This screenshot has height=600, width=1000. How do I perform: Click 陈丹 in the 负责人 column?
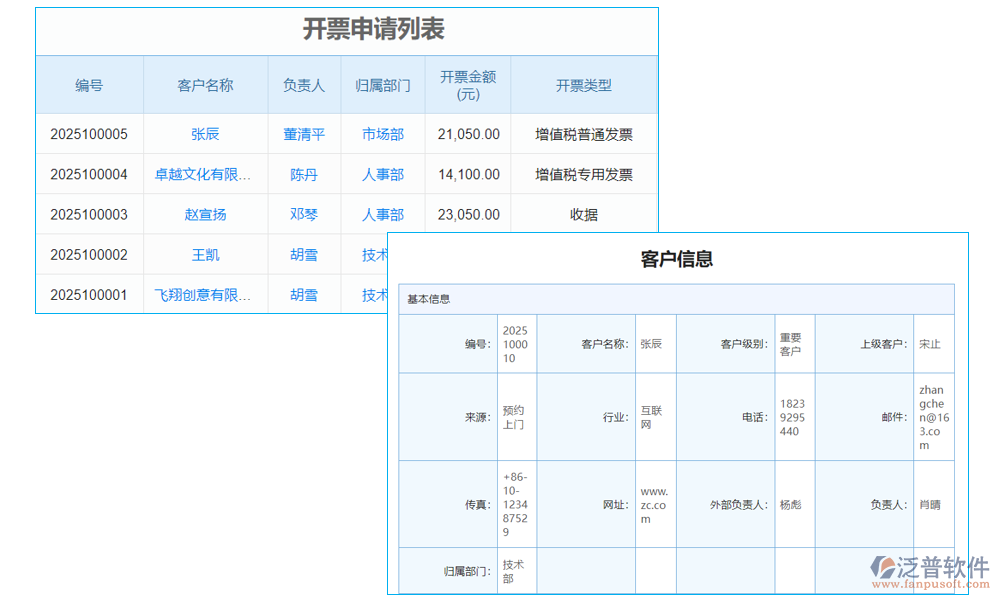coord(304,174)
